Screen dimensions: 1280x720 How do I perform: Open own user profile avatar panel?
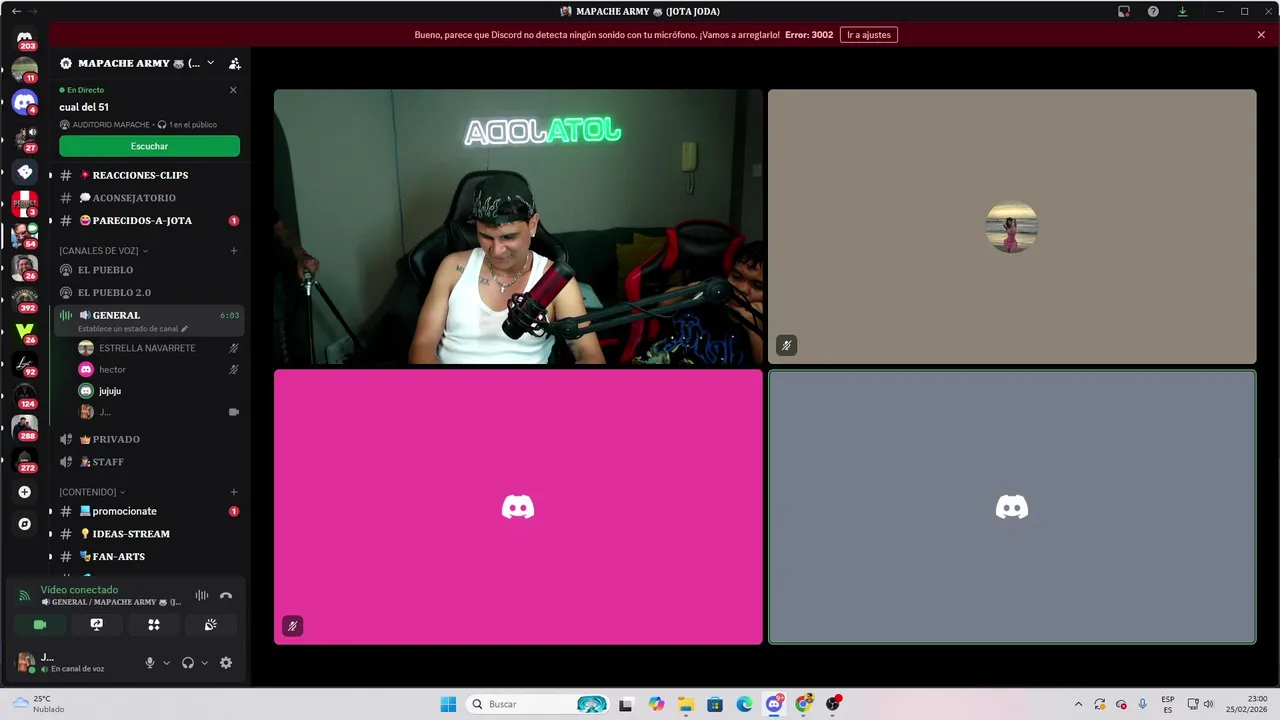click(74, 662)
